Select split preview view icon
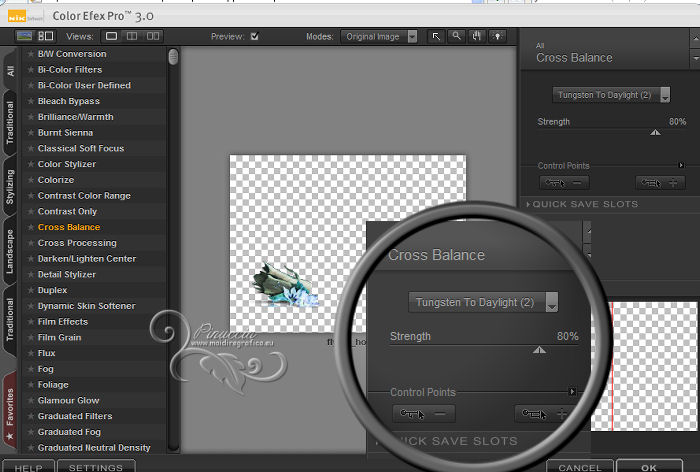This screenshot has width=700, height=472. point(132,36)
